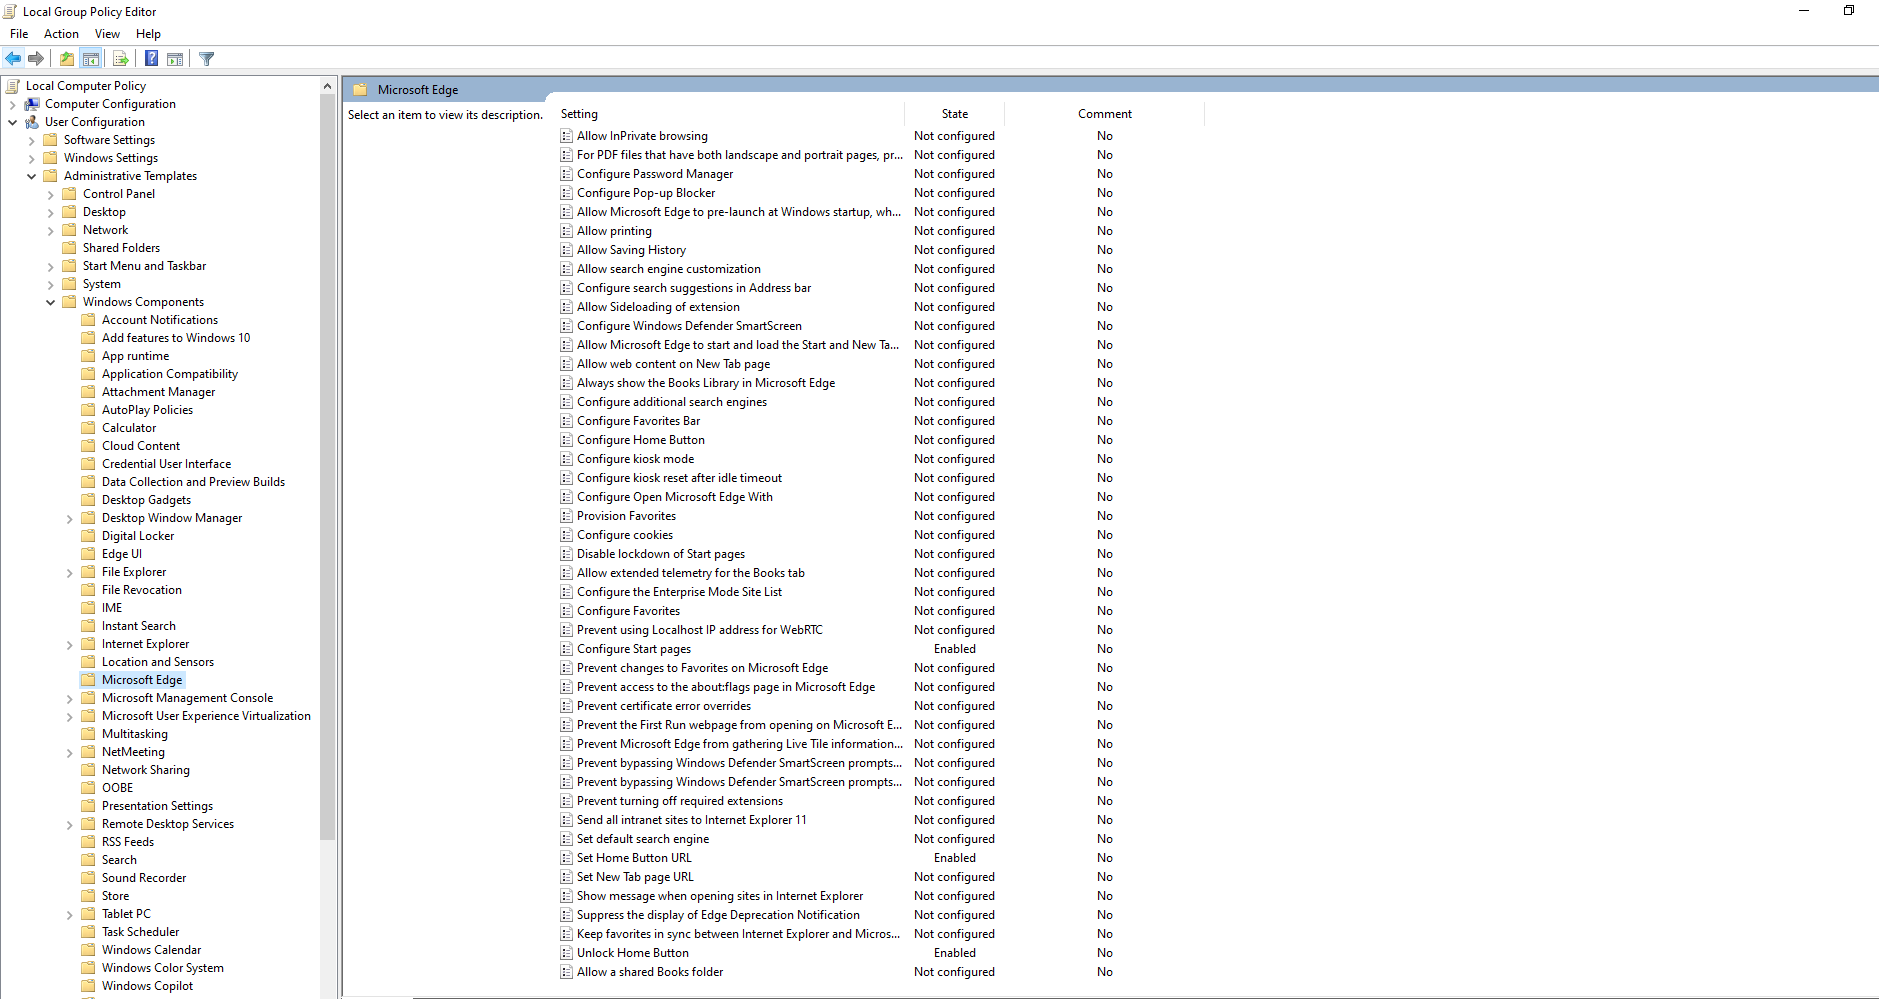1879x999 pixels.
Task: Click the folder icon beside Windows Copilot
Action: tap(88, 986)
